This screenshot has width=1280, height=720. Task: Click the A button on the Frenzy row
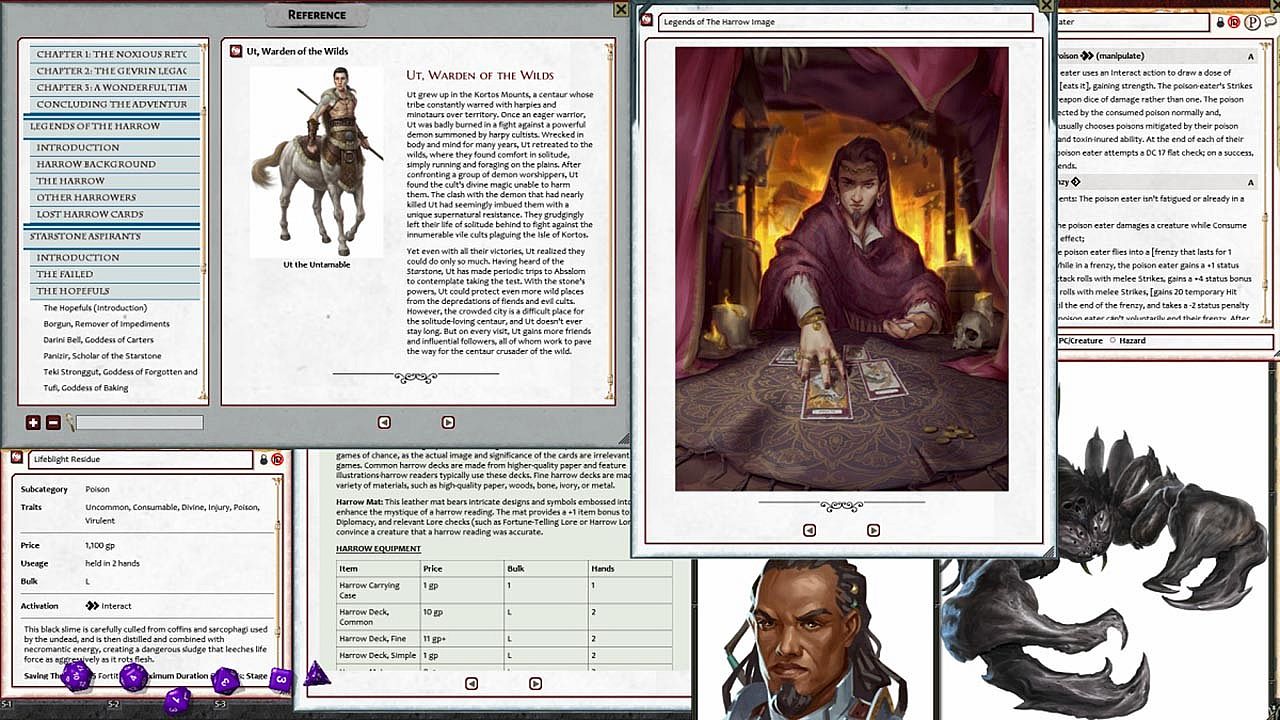1250,182
